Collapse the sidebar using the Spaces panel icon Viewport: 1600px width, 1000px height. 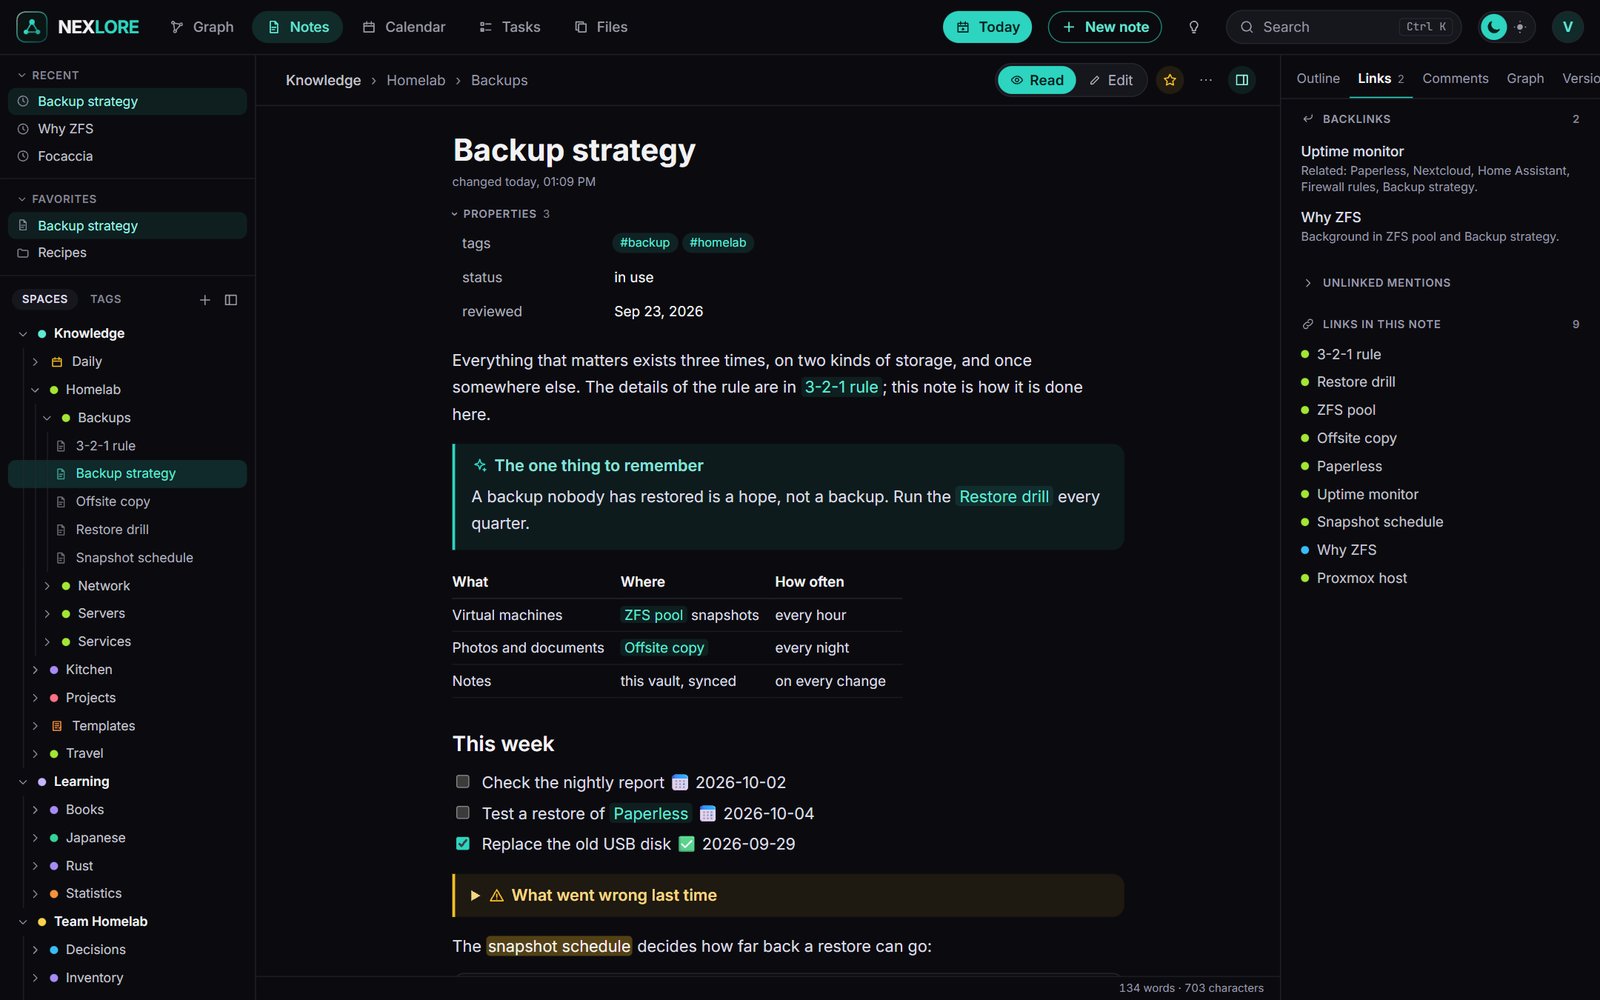click(231, 300)
